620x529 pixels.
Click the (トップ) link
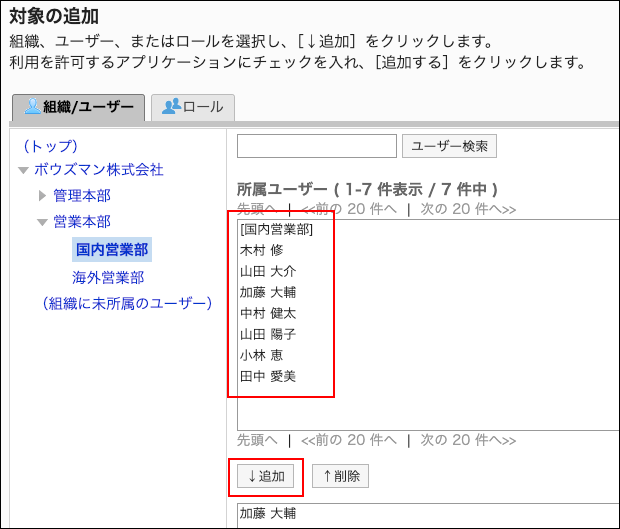point(50,146)
